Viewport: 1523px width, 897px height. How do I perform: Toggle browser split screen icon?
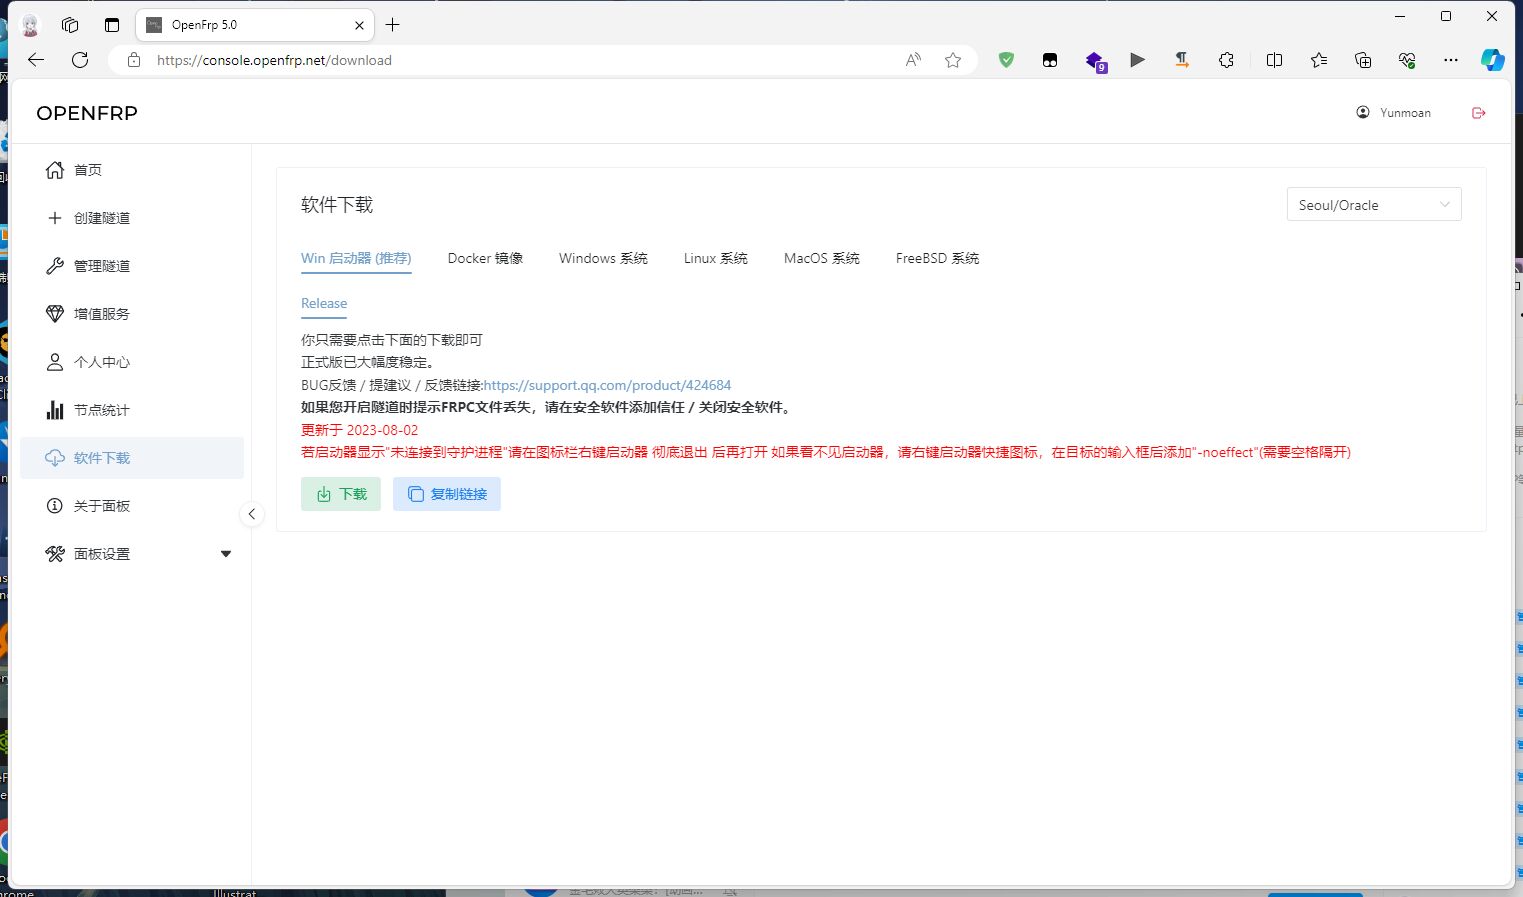coord(1274,60)
